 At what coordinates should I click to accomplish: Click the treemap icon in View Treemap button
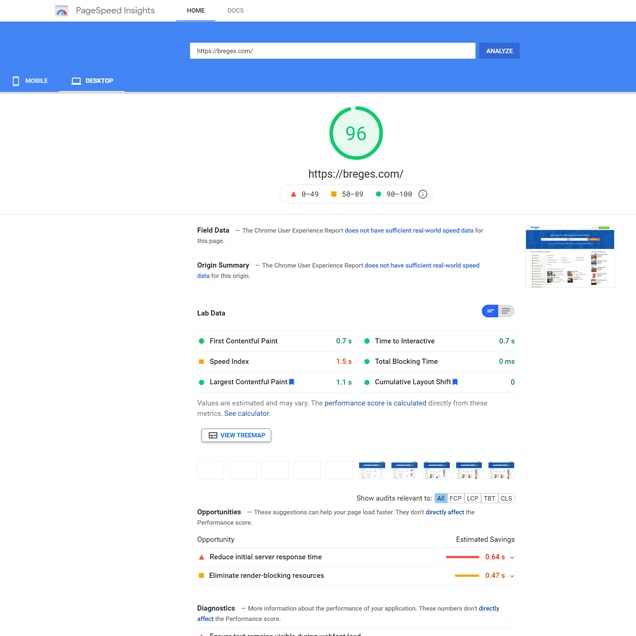click(213, 435)
